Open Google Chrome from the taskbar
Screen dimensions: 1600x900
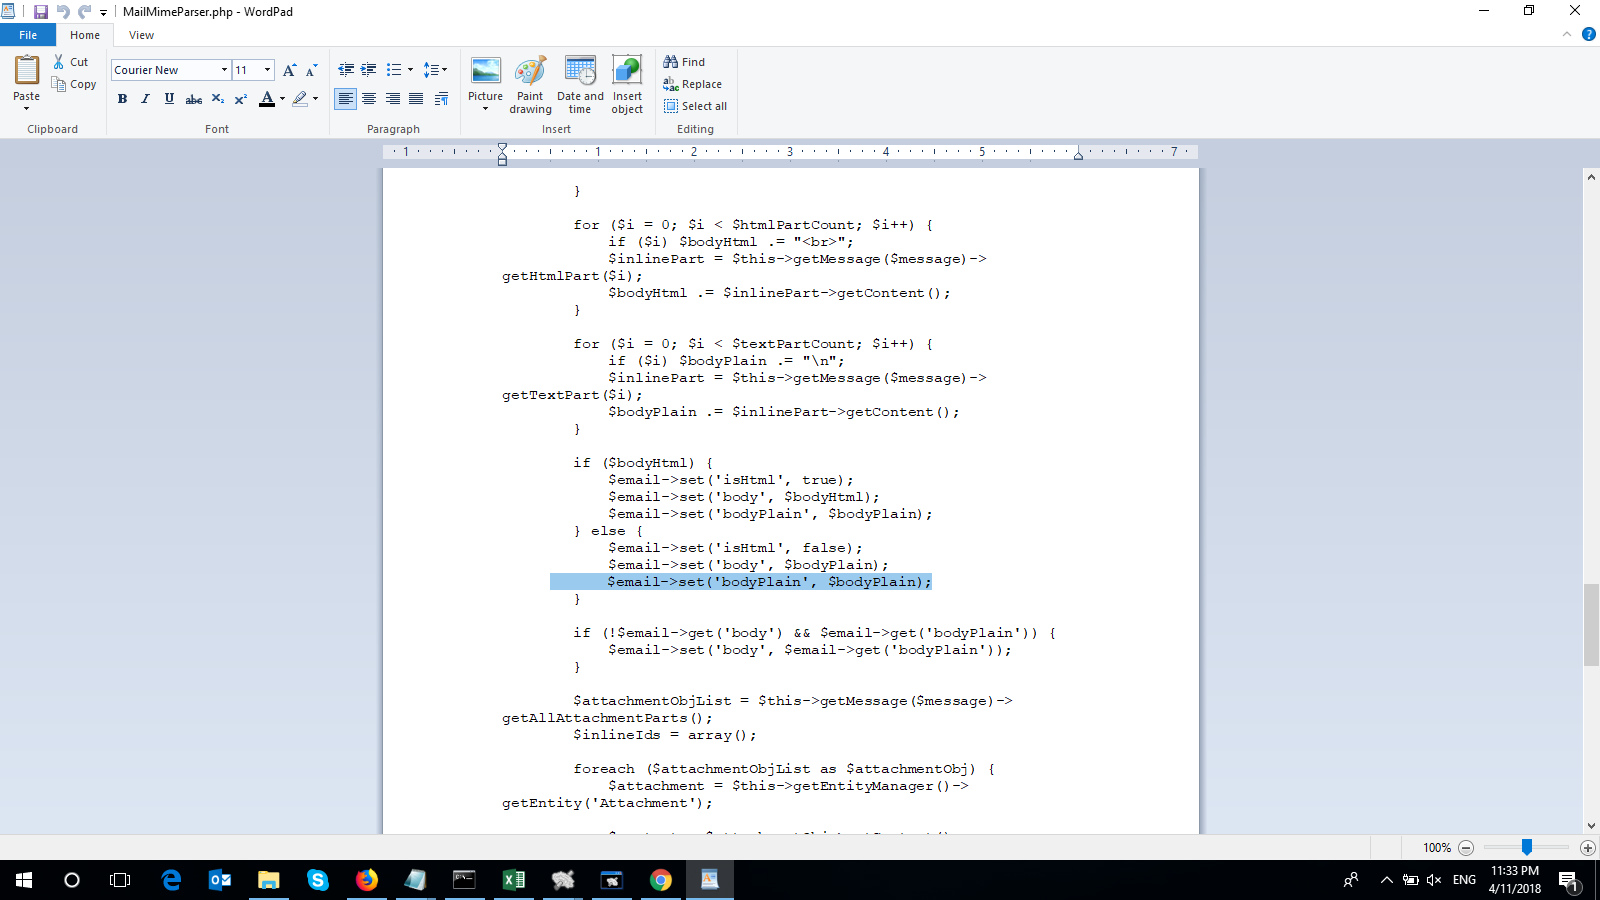[660, 880]
